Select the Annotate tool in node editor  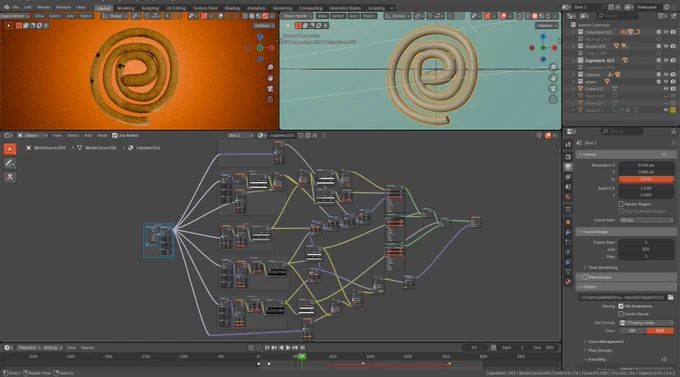(x=10, y=163)
